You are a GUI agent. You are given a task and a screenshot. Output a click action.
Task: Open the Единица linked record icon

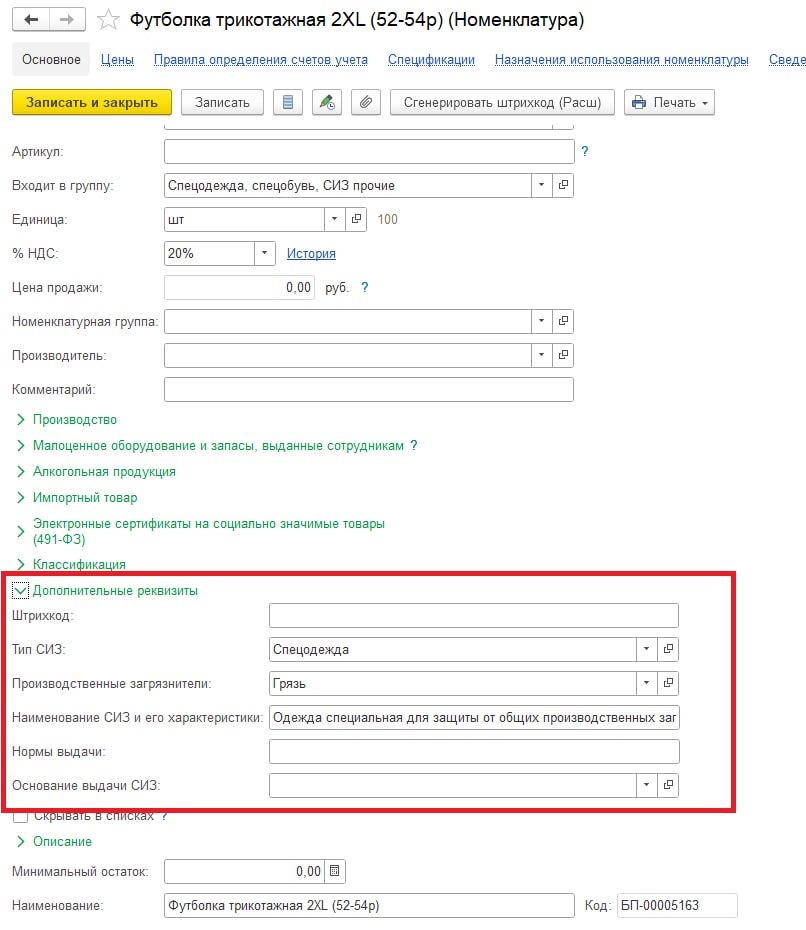pyautogui.click(x=356, y=219)
